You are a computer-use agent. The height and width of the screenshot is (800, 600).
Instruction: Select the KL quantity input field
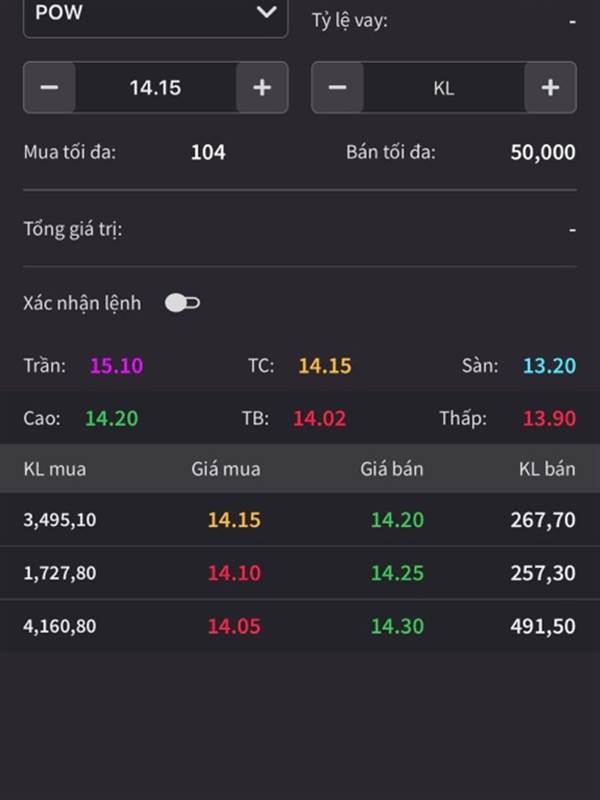[x=444, y=88]
